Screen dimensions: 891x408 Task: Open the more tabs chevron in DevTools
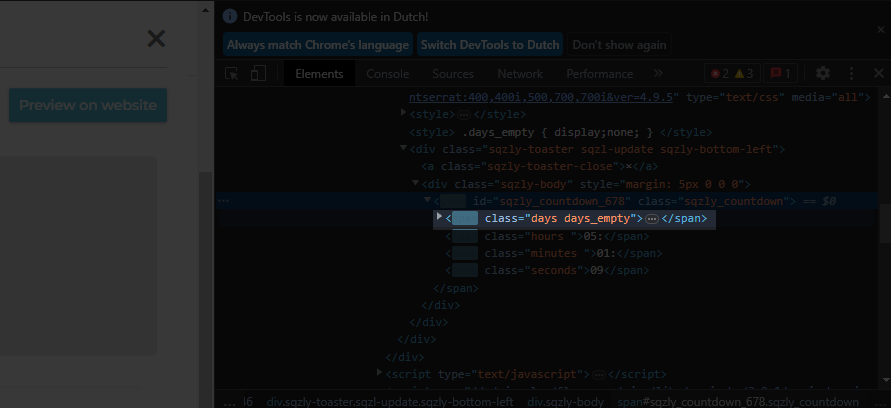point(658,73)
